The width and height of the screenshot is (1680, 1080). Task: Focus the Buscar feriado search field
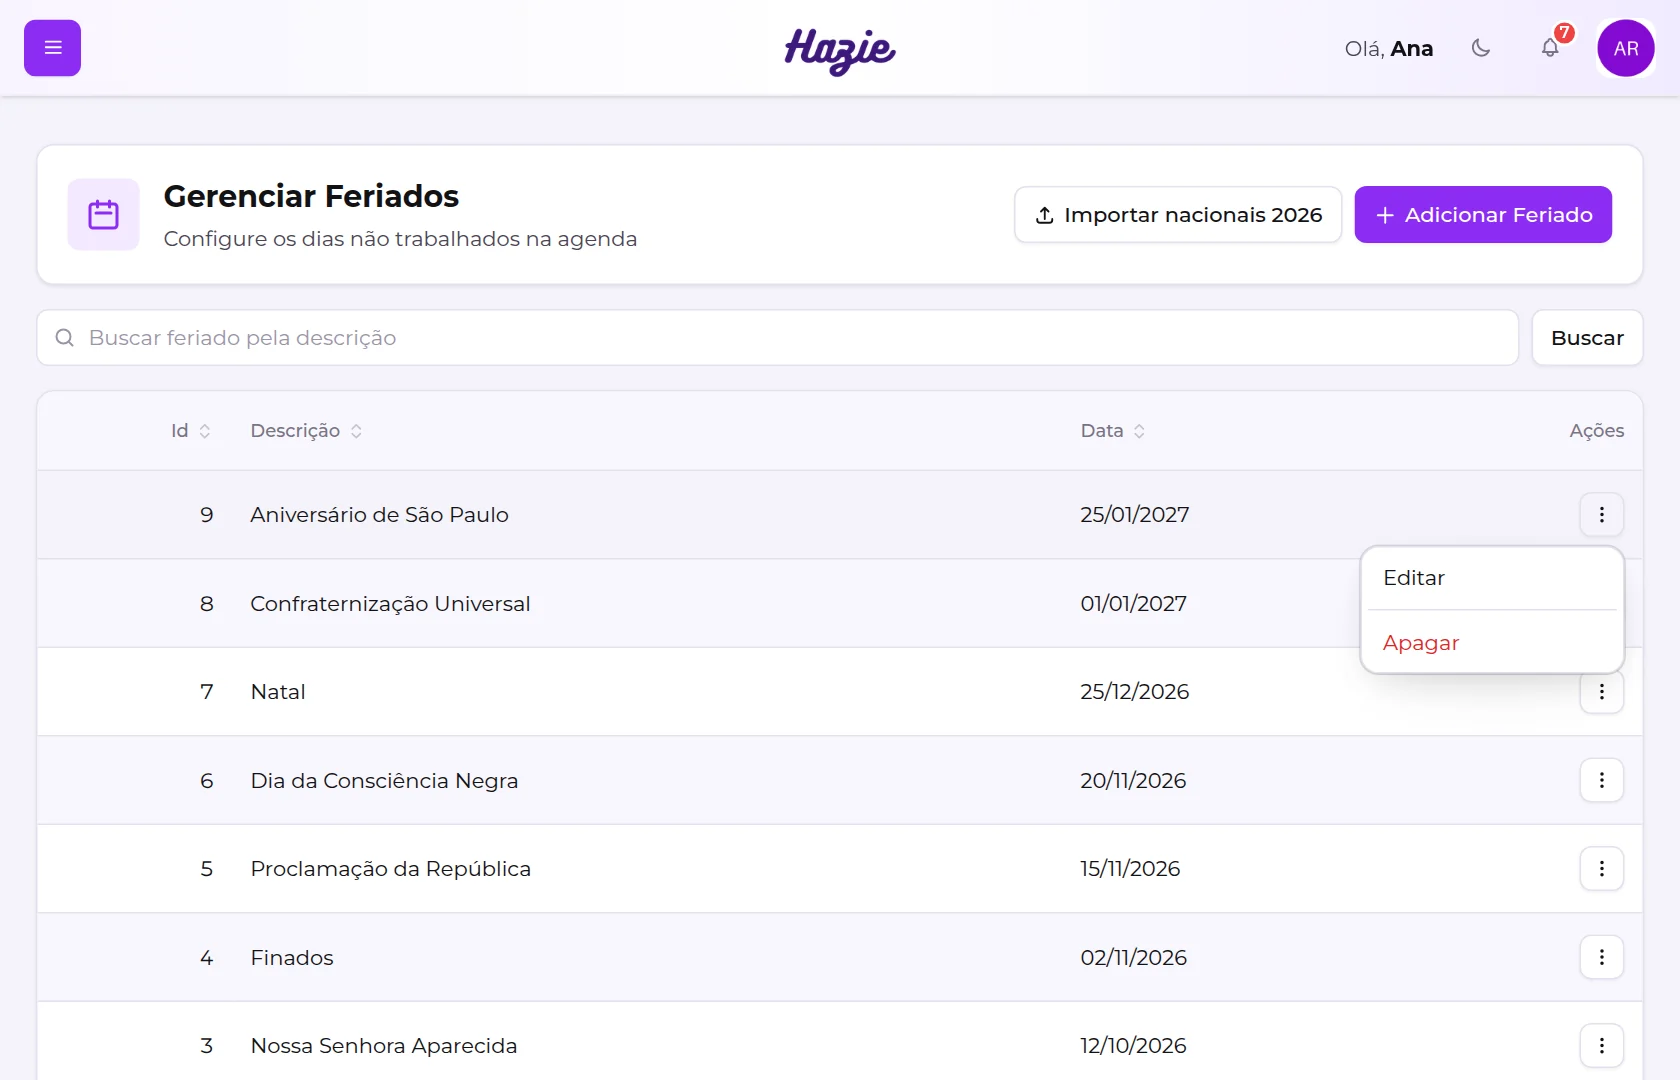778,338
